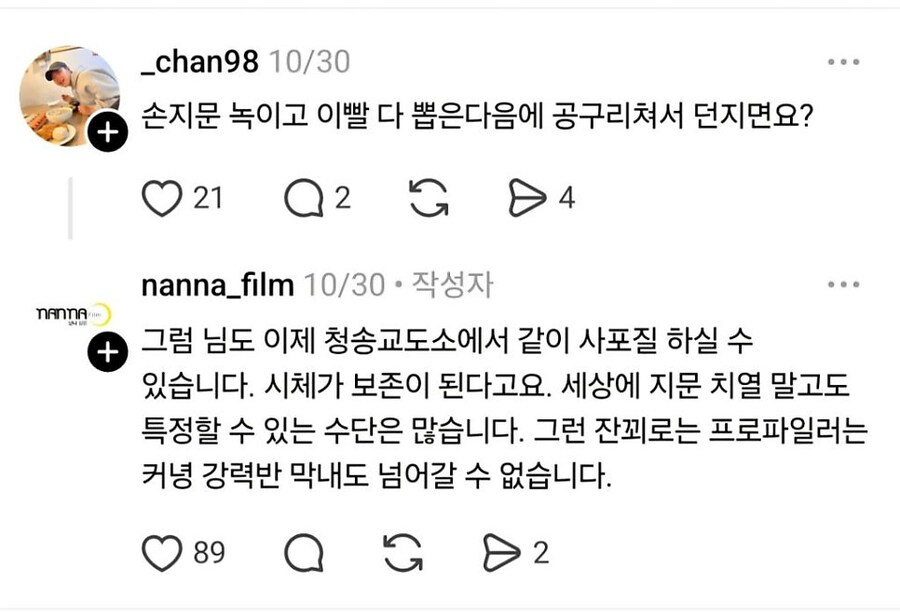Screen dimensions: 900x616
Task: Follow _chan98 via the plus badge on avatar
Action: tap(103, 130)
